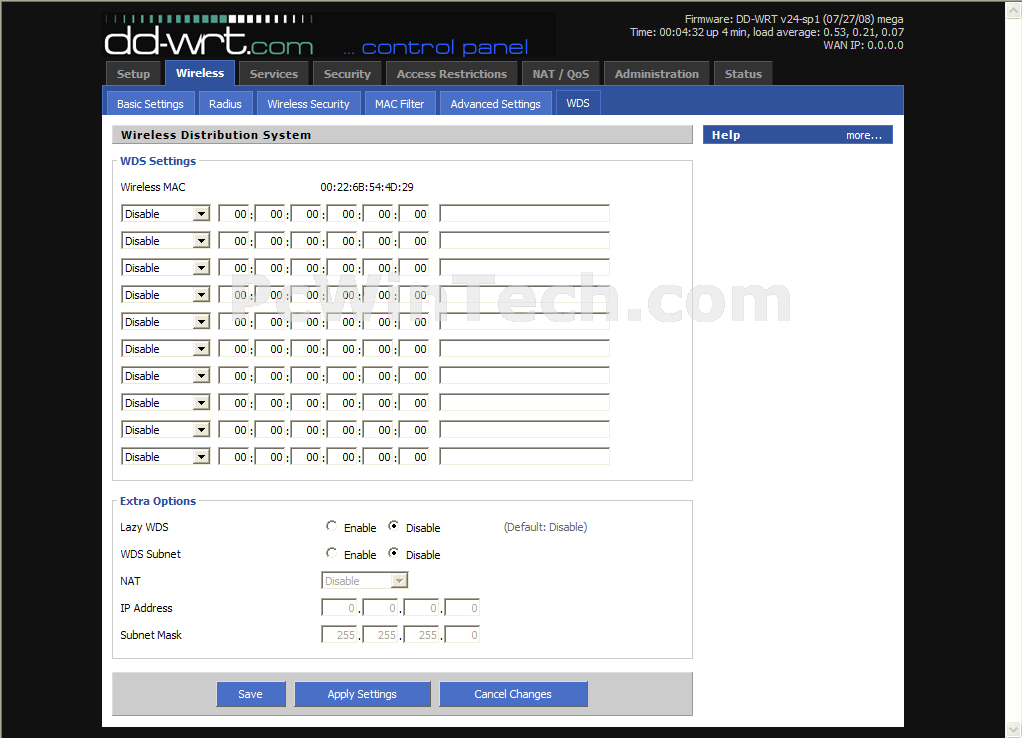This screenshot has width=1022, height=738.
Task: Open the third WDS row's Disable dropdown
Action: (166, 268)
